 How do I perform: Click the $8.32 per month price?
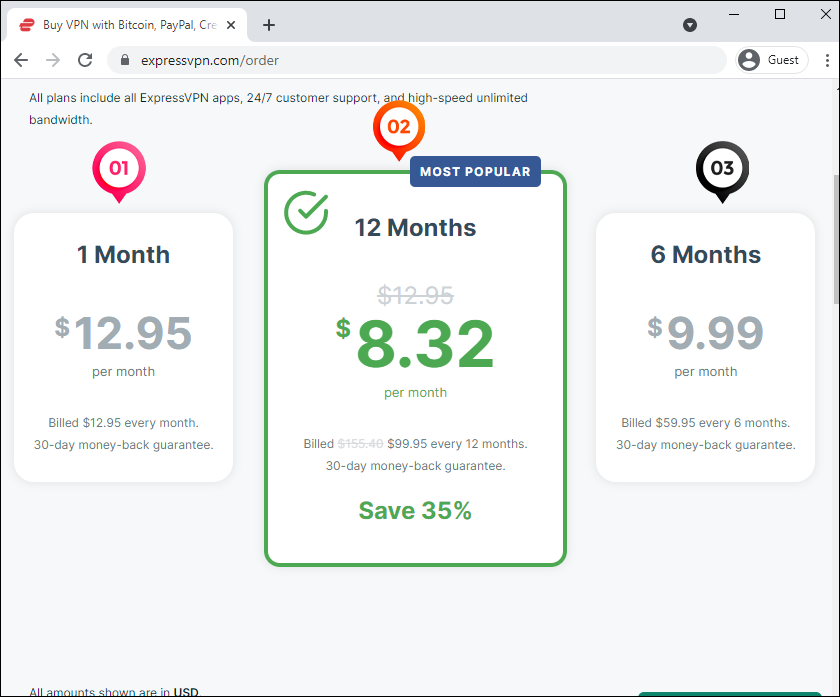[x=415, y=343]
